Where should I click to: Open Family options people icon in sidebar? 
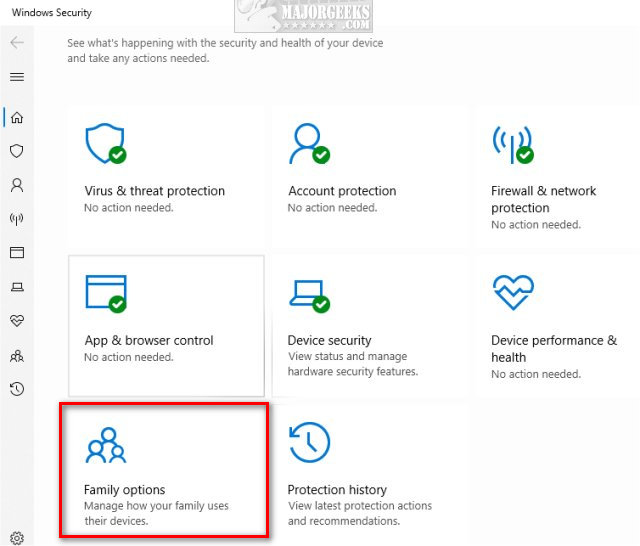click(x=17, y=356)
